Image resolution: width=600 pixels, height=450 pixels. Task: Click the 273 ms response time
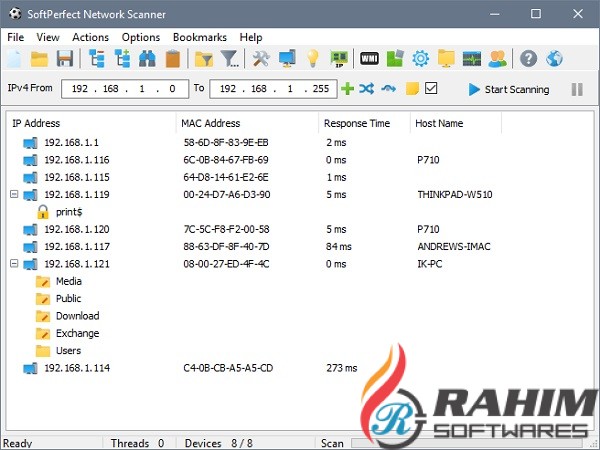(x=342, y=368)
